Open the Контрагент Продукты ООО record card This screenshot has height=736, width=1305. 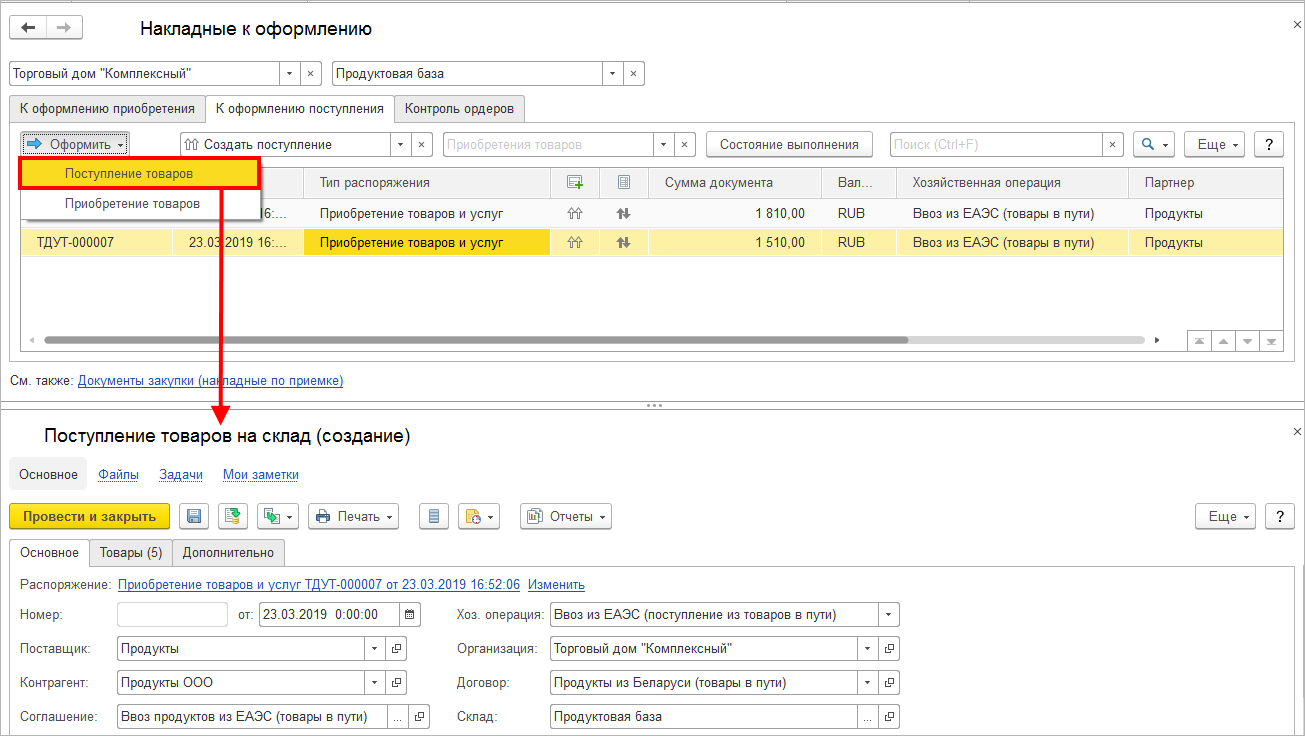[x=397, y=683]
